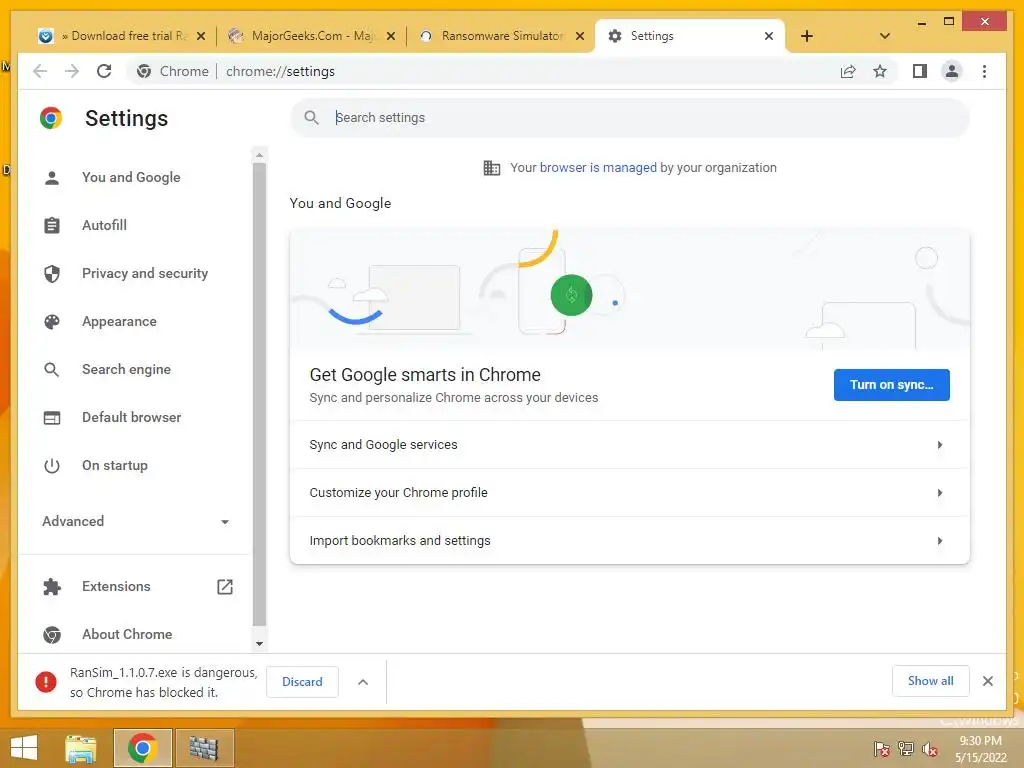The width and height of the screenshot is (1024, 768).
Task: Reload the settings page
Action: pos(104,71)
